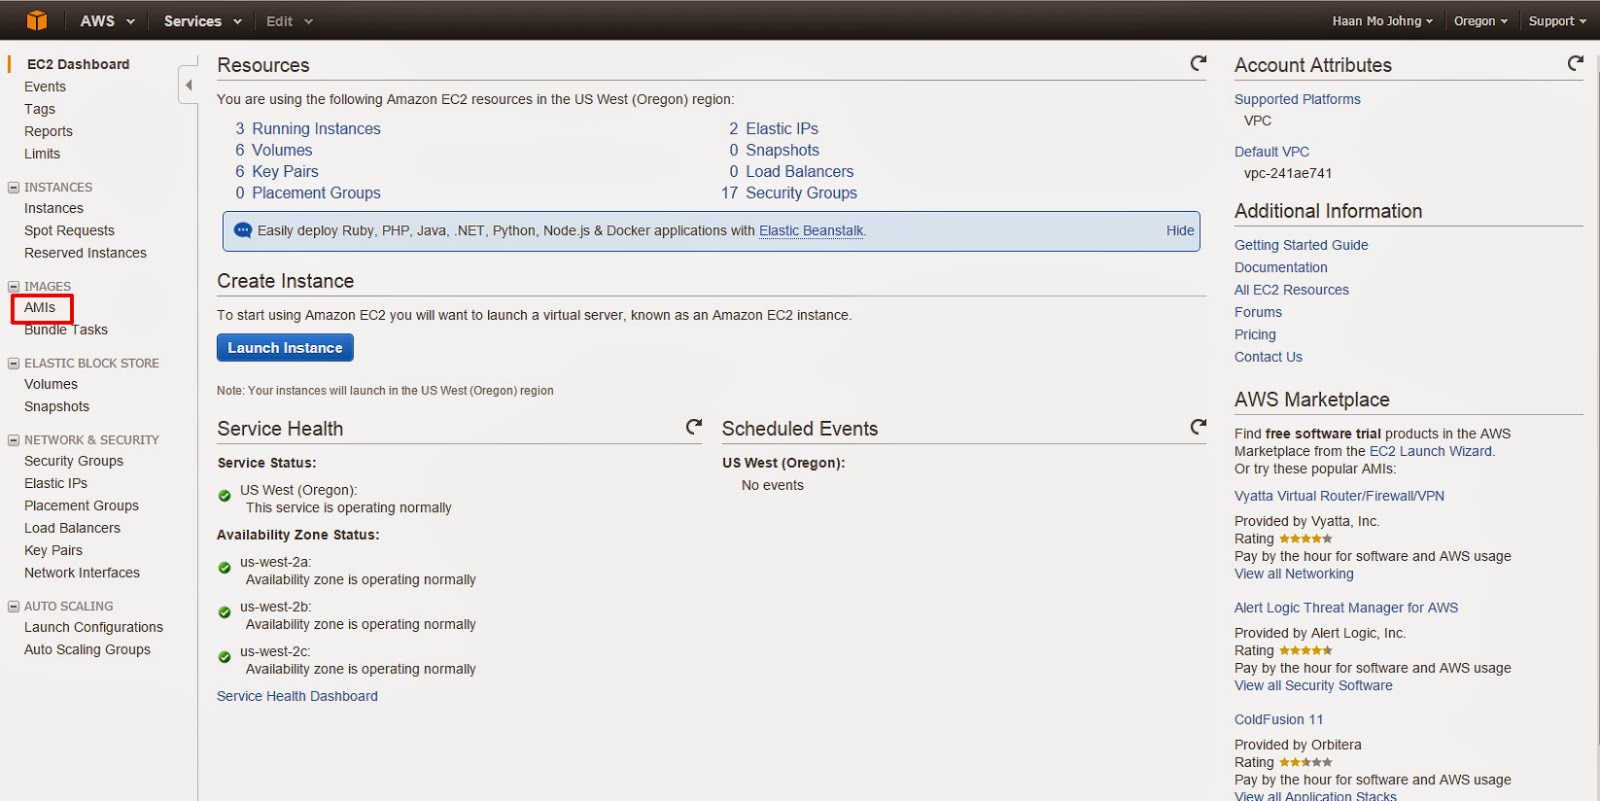1600x801 pixels.
Task: Open the Services dropdown menu
Action: point(203,21)
